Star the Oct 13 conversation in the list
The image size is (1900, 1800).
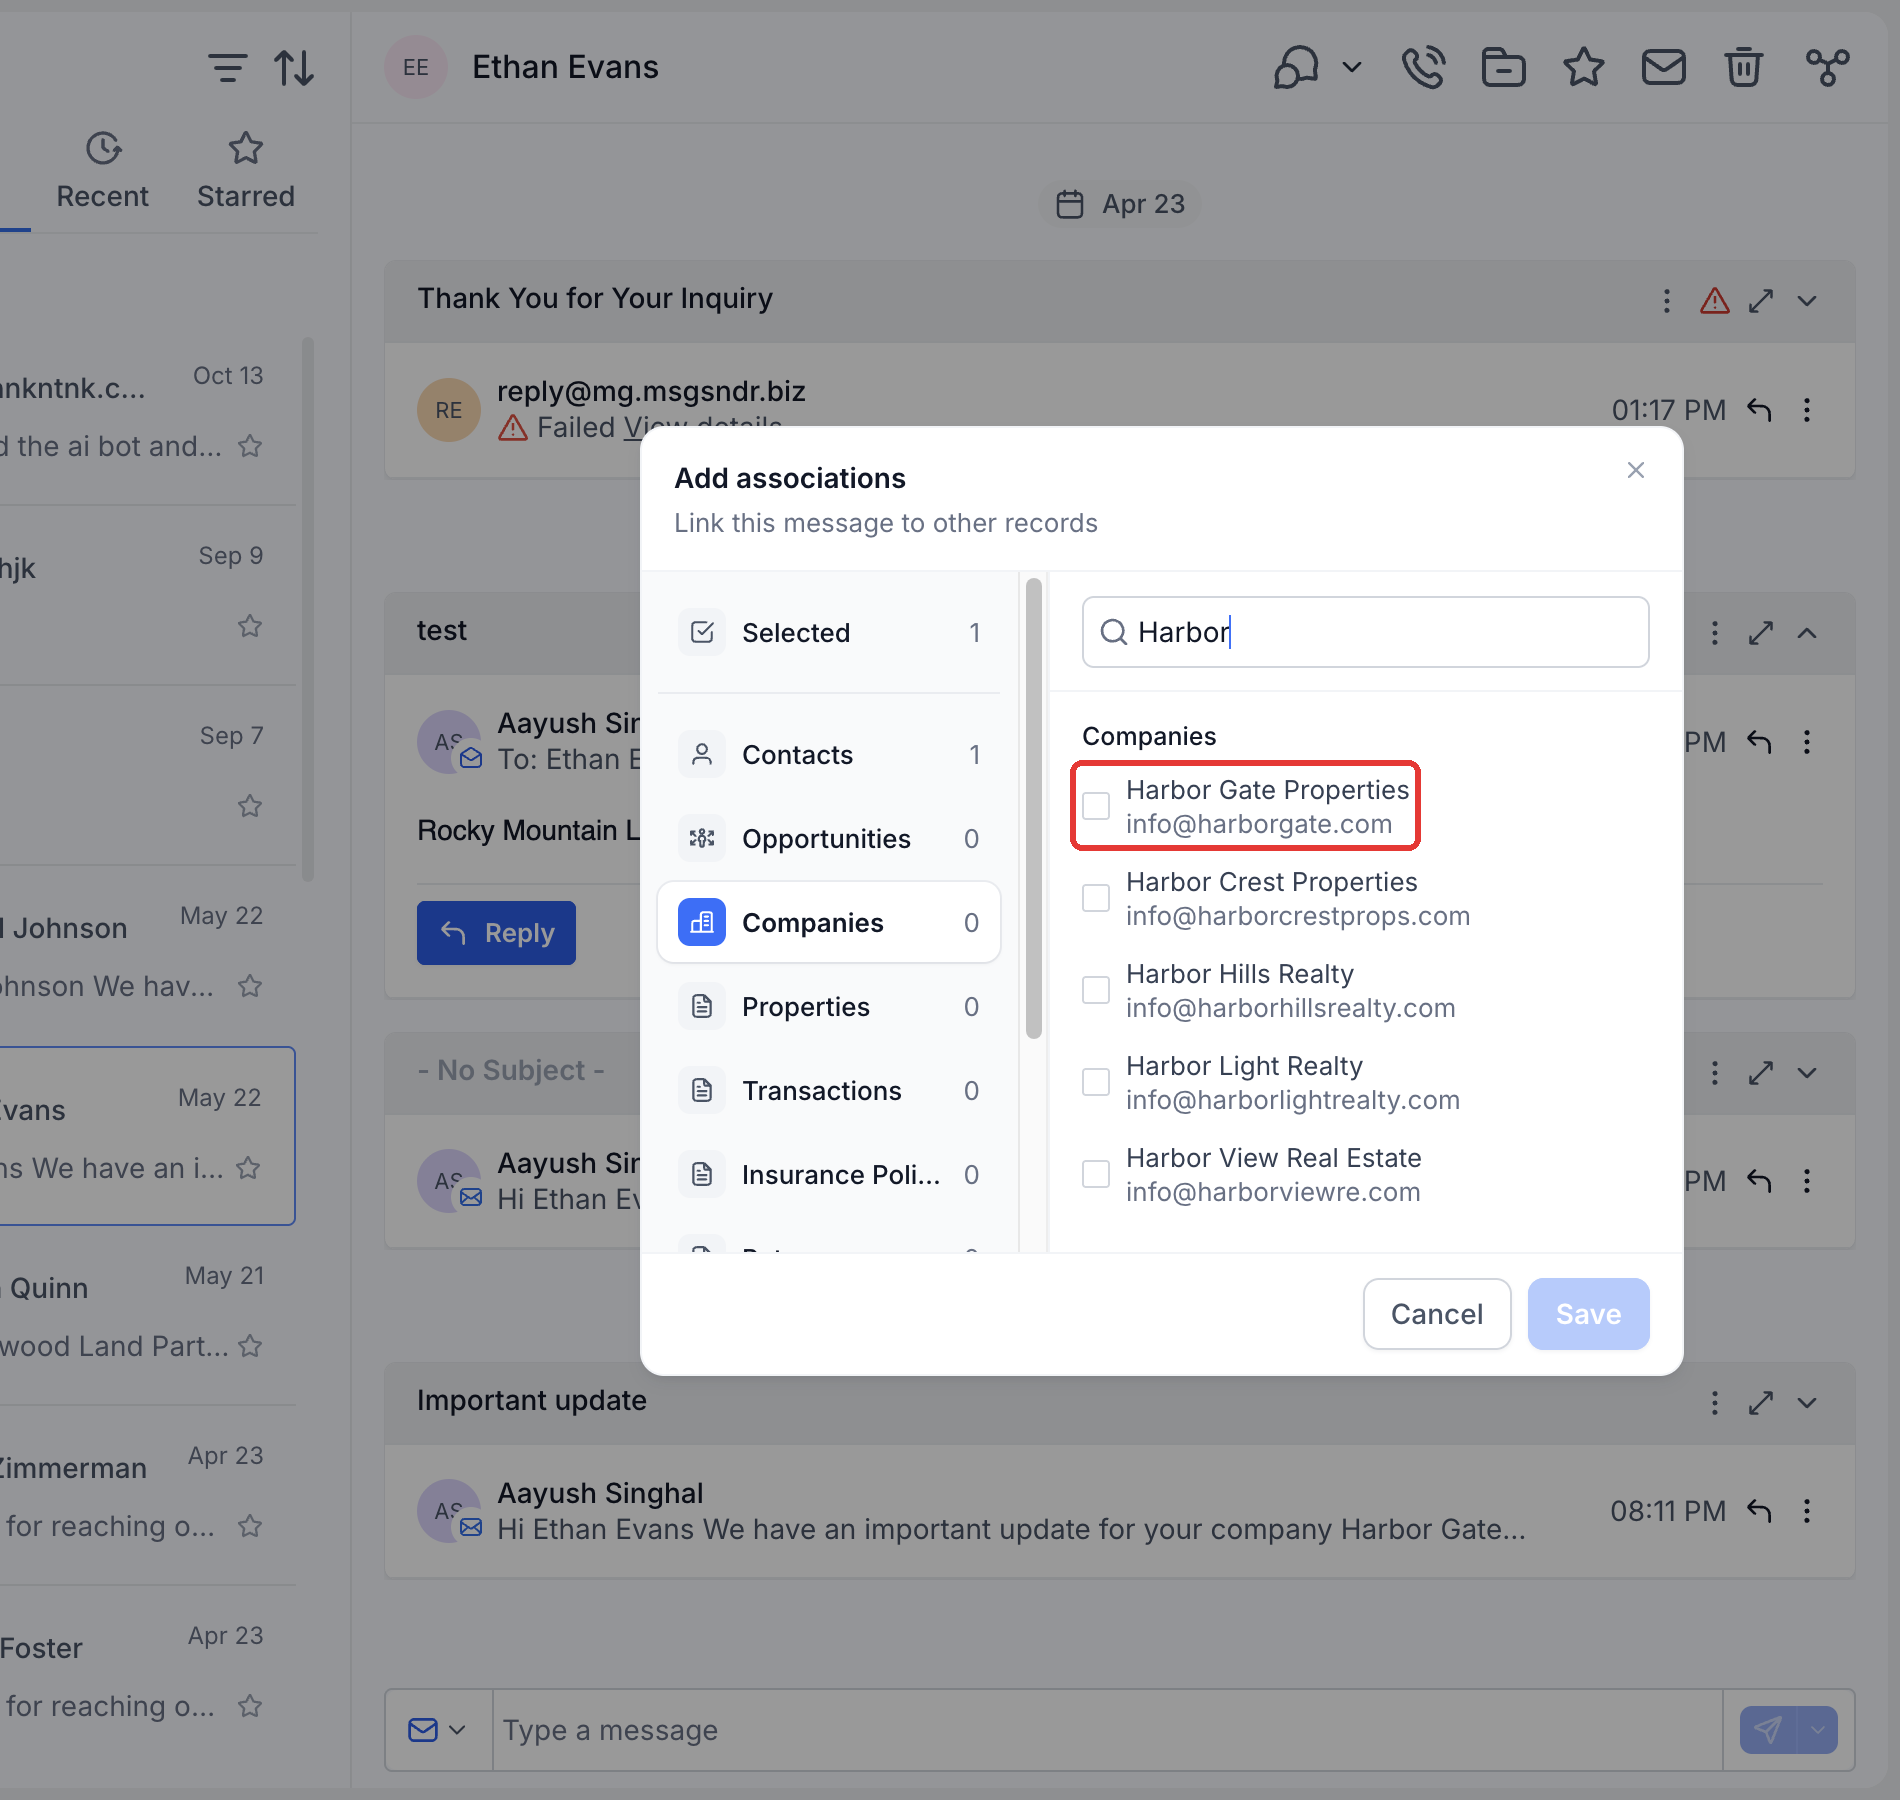coord(250,446)
